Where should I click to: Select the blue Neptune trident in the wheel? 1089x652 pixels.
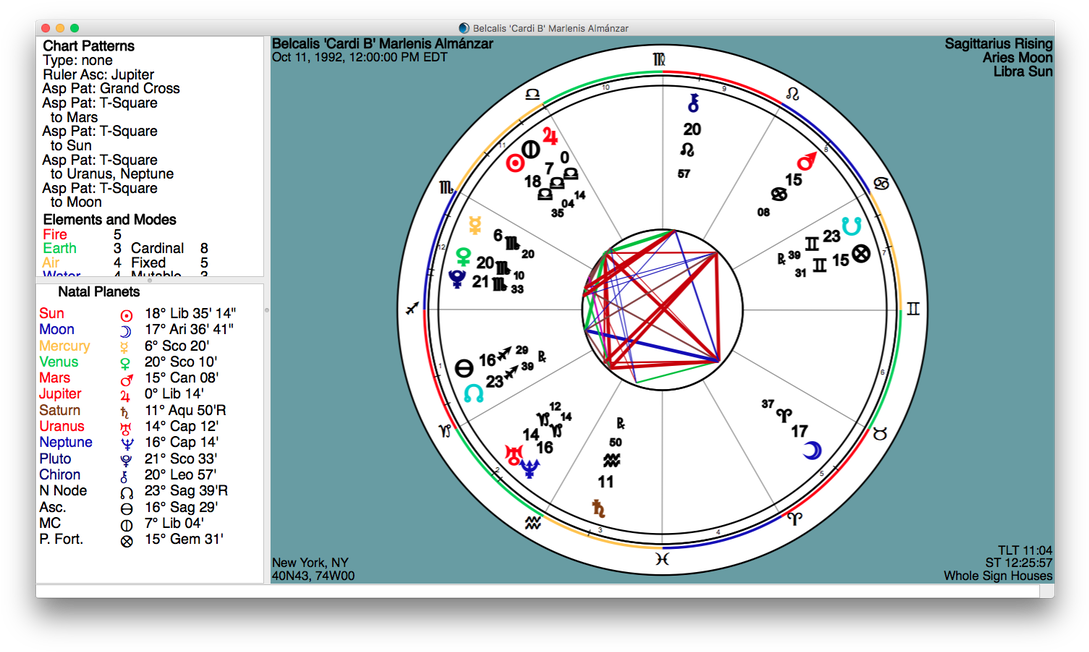[x=530, y=469]
